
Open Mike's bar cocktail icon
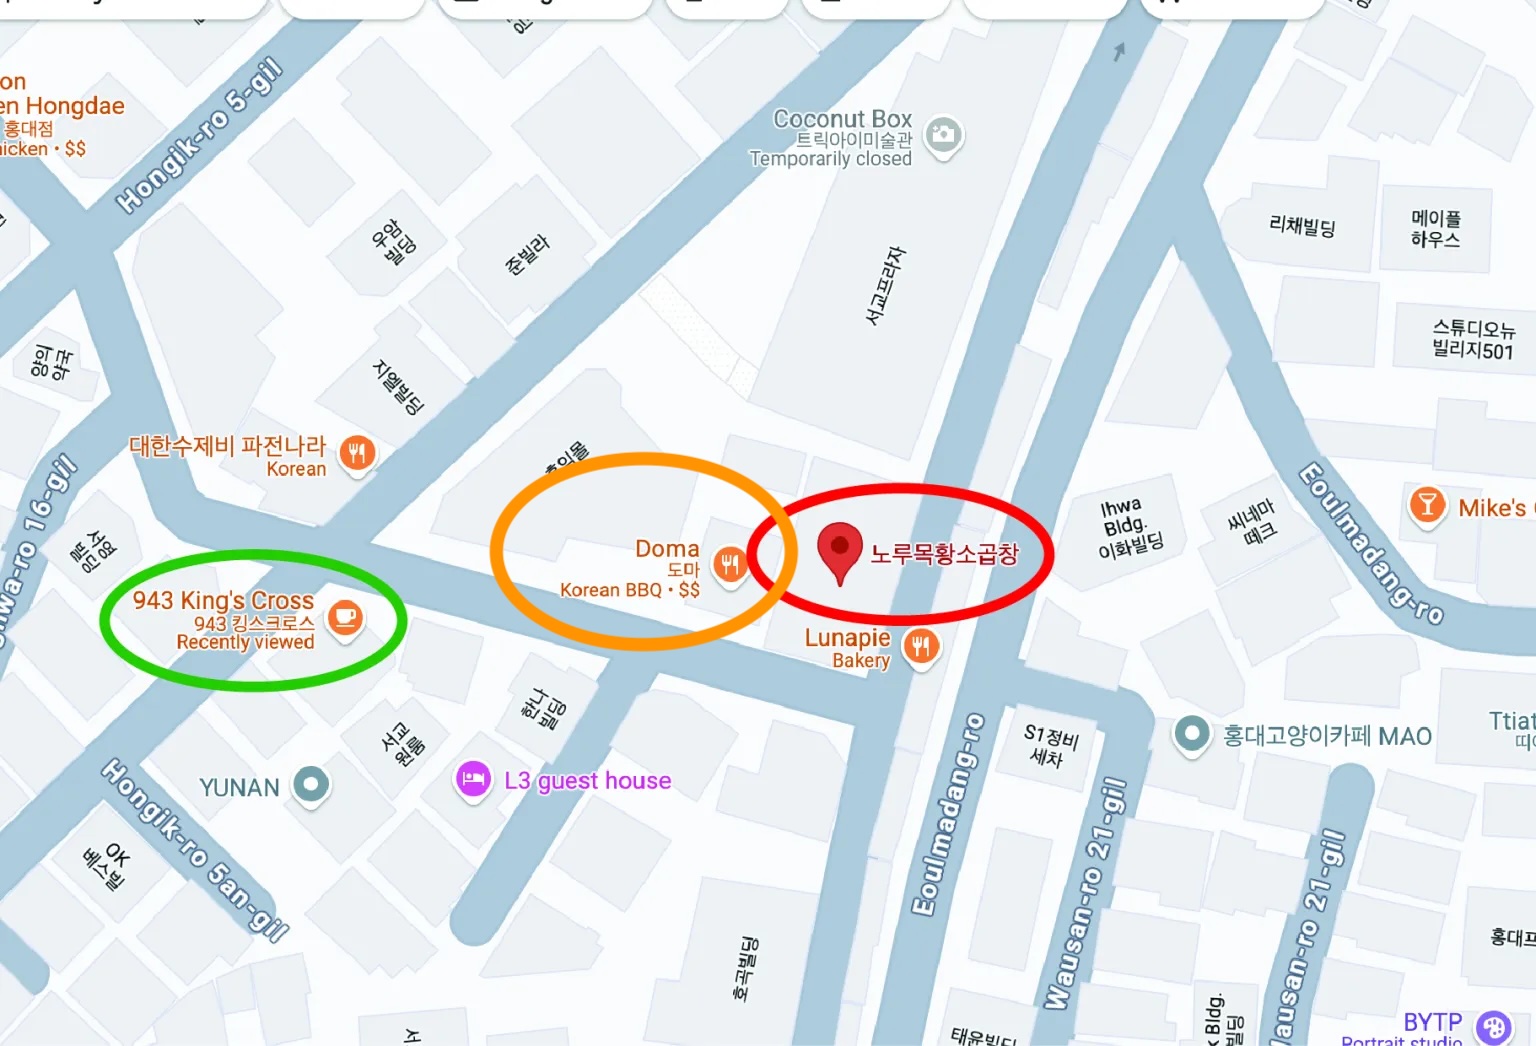(1427, 505)
